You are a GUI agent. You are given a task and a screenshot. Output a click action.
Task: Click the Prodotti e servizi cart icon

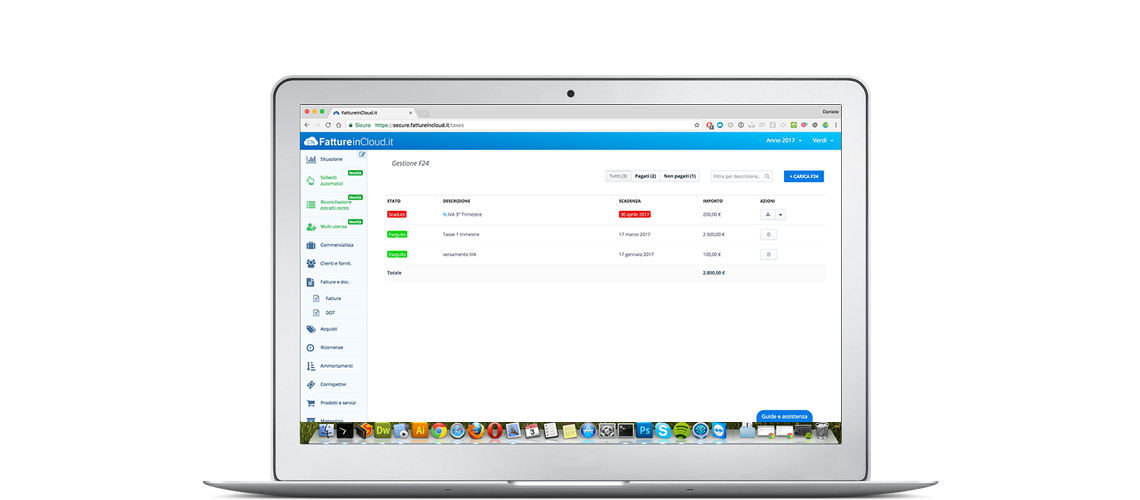[x=311, y=403]
